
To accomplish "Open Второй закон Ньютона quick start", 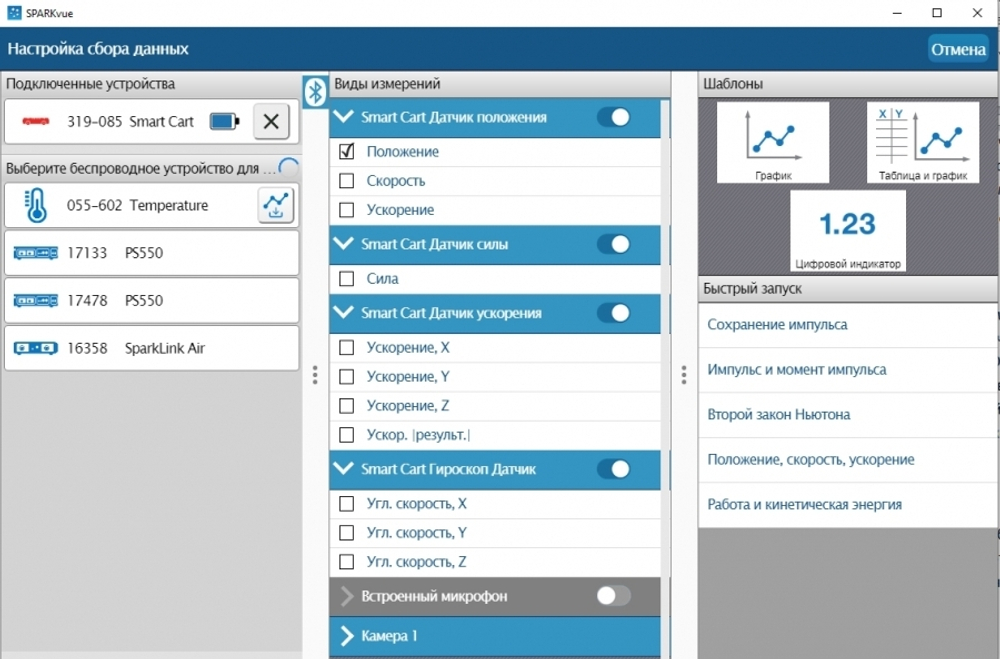I will pyautogui.click(x=778, y=415).
